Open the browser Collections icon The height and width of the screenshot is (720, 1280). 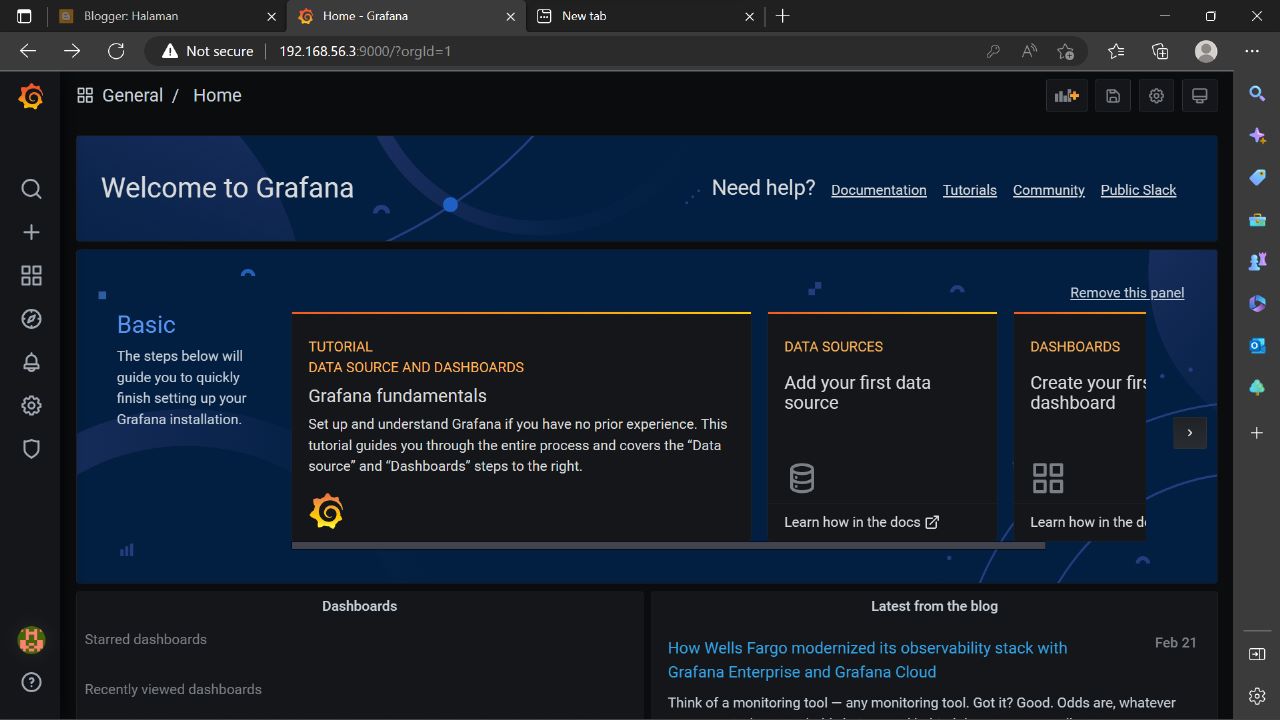click(1160, 51)
